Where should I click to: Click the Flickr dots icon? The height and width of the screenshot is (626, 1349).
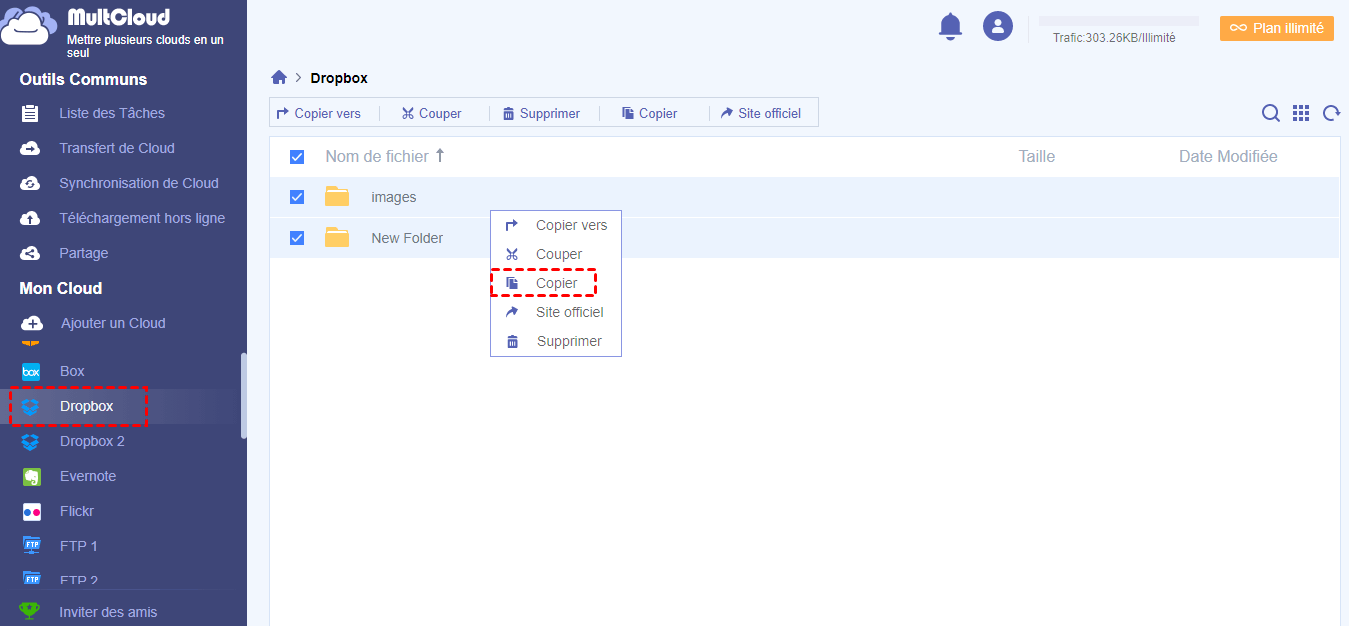coord(31,511)
